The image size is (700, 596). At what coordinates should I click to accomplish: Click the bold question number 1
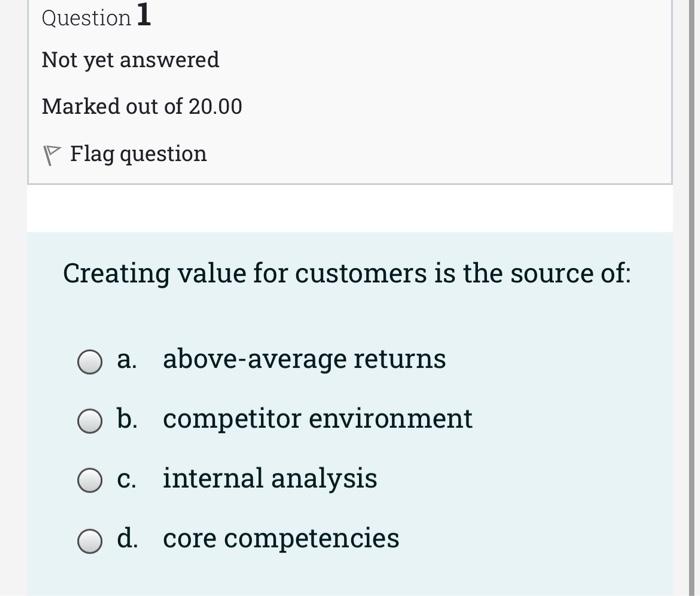tap(144, 16)
